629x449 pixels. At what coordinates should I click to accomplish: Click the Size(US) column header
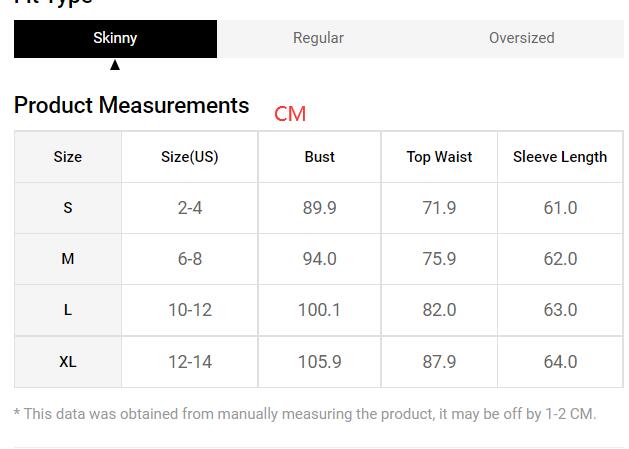[190, 156]
